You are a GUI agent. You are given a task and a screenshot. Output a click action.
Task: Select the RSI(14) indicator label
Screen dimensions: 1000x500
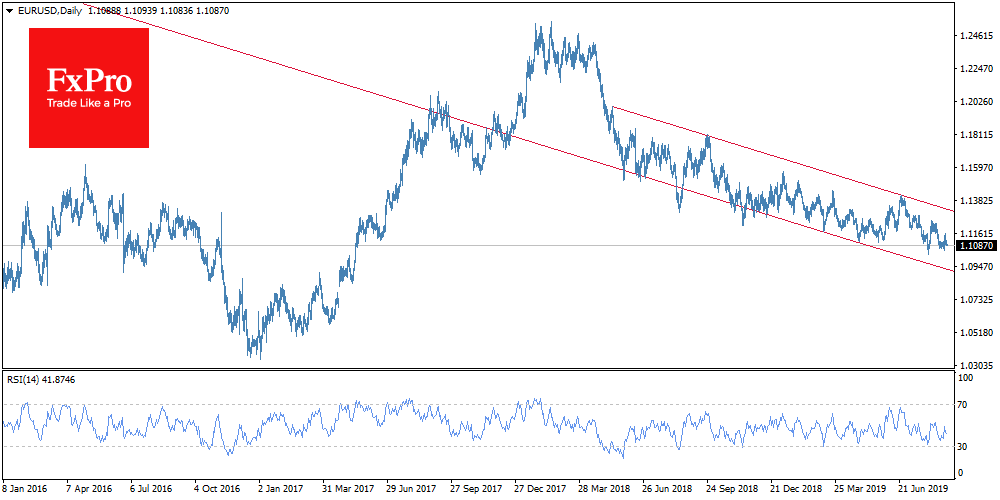(24, 380)
